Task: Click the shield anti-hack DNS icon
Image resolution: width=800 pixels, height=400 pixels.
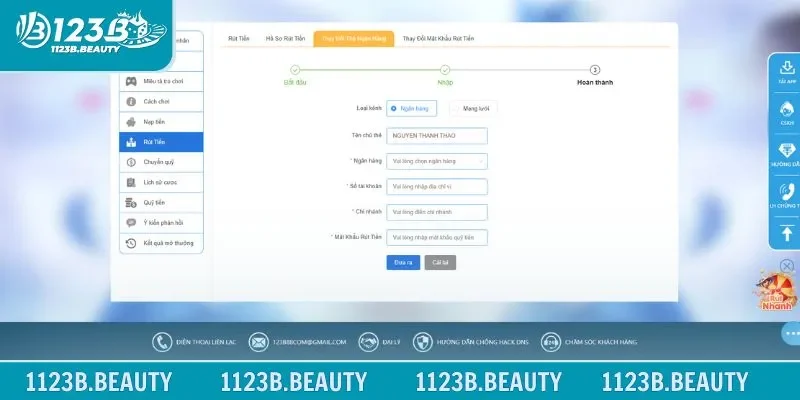Action: tap(424, 342)
